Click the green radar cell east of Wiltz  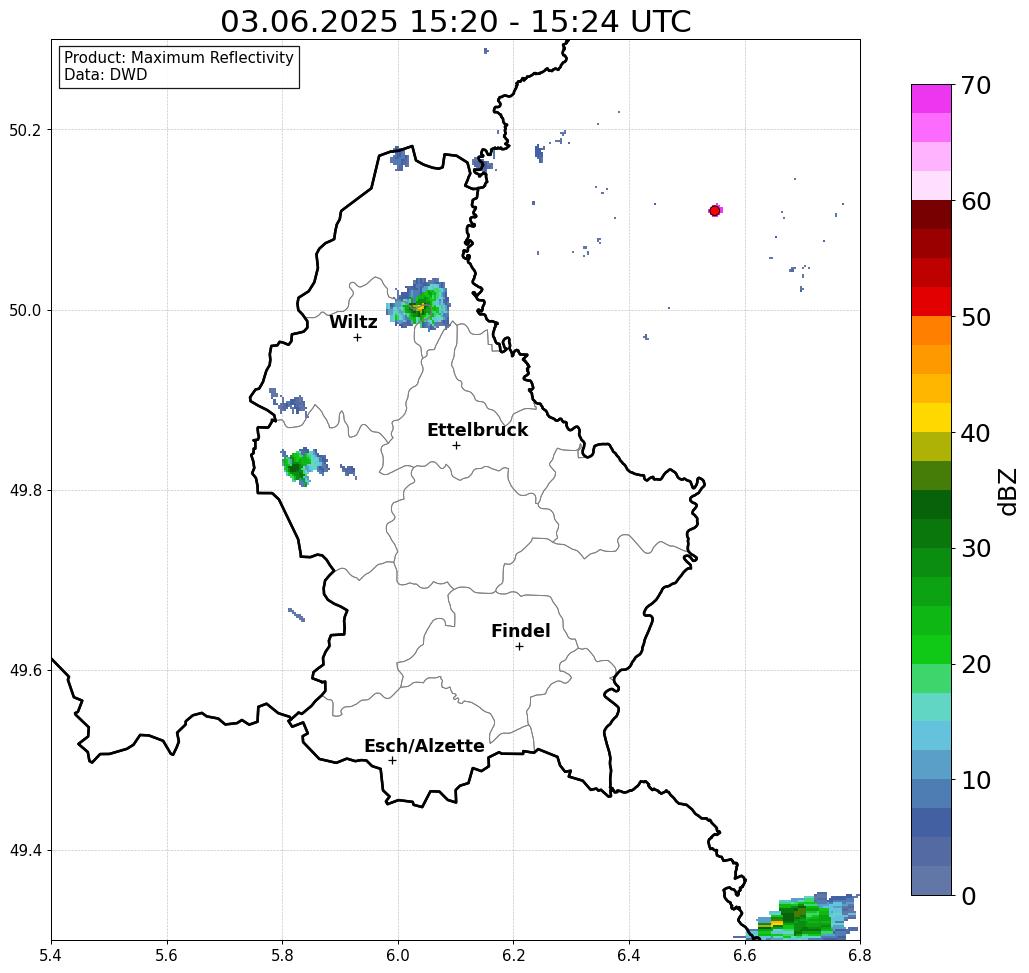pos(419,304)
